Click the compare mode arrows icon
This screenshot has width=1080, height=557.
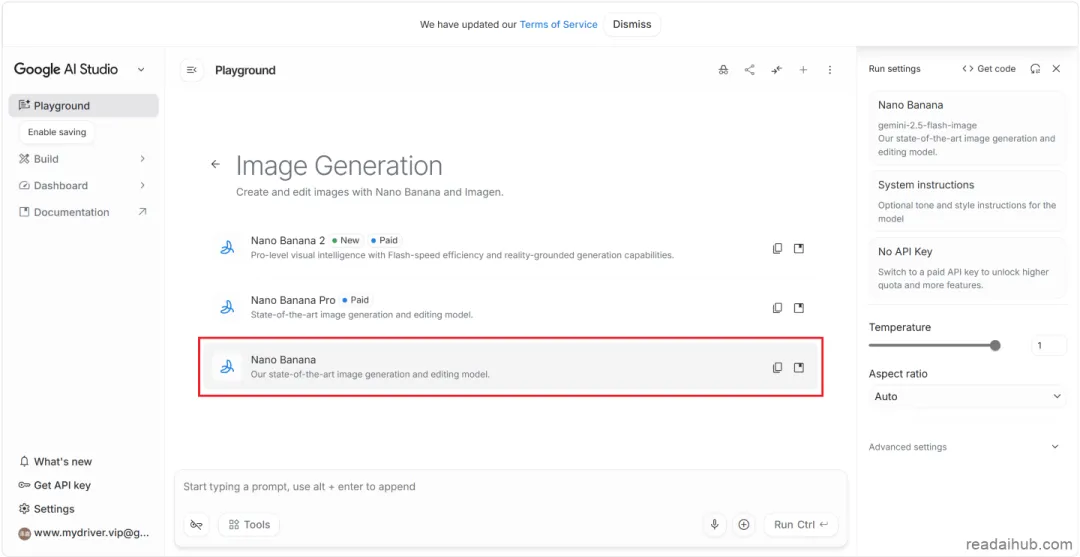(777, 70)
